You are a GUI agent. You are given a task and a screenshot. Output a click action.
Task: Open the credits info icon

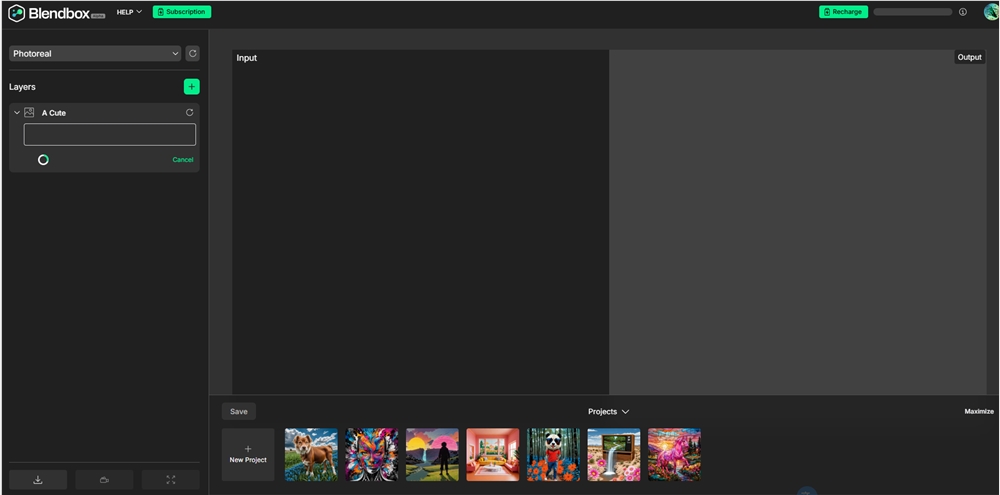(963, 12)
